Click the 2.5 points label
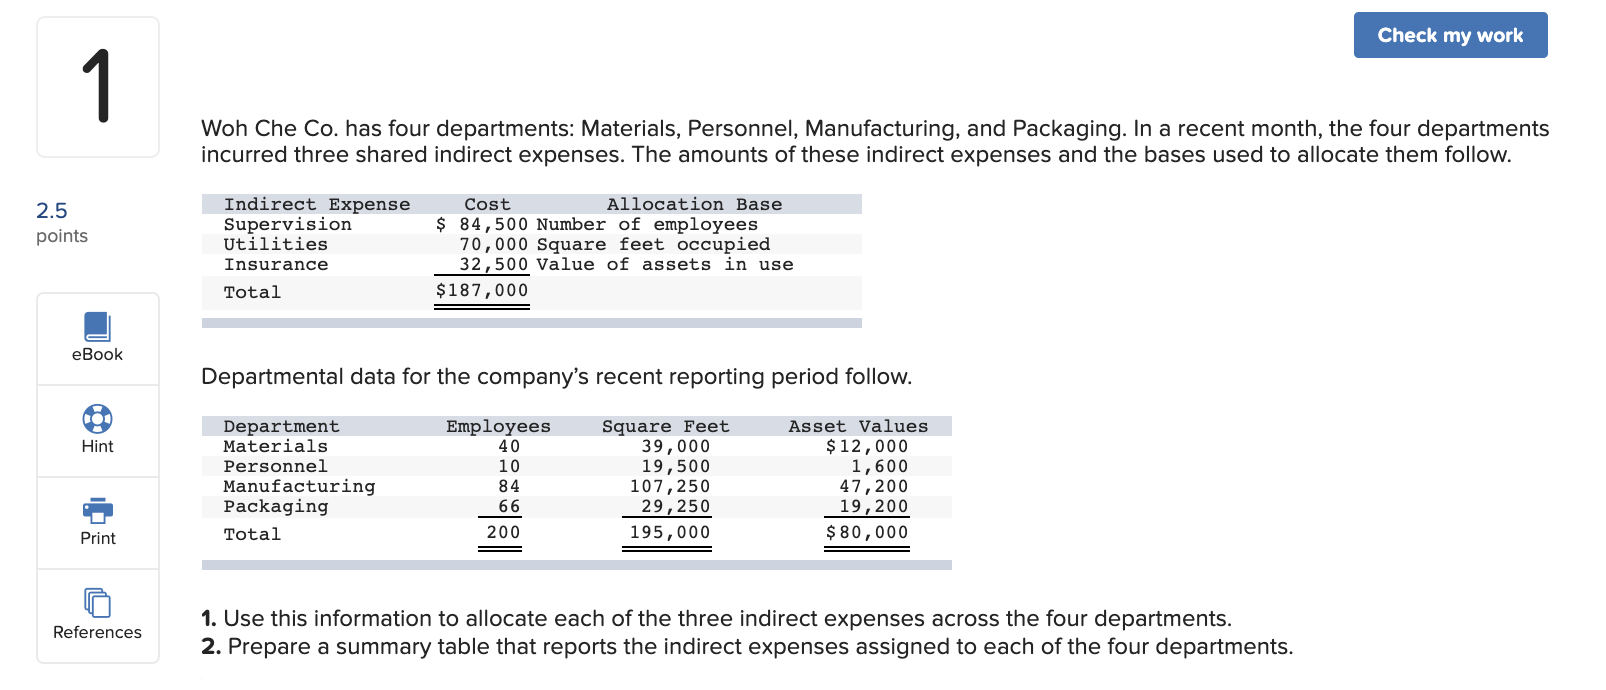 51,211
